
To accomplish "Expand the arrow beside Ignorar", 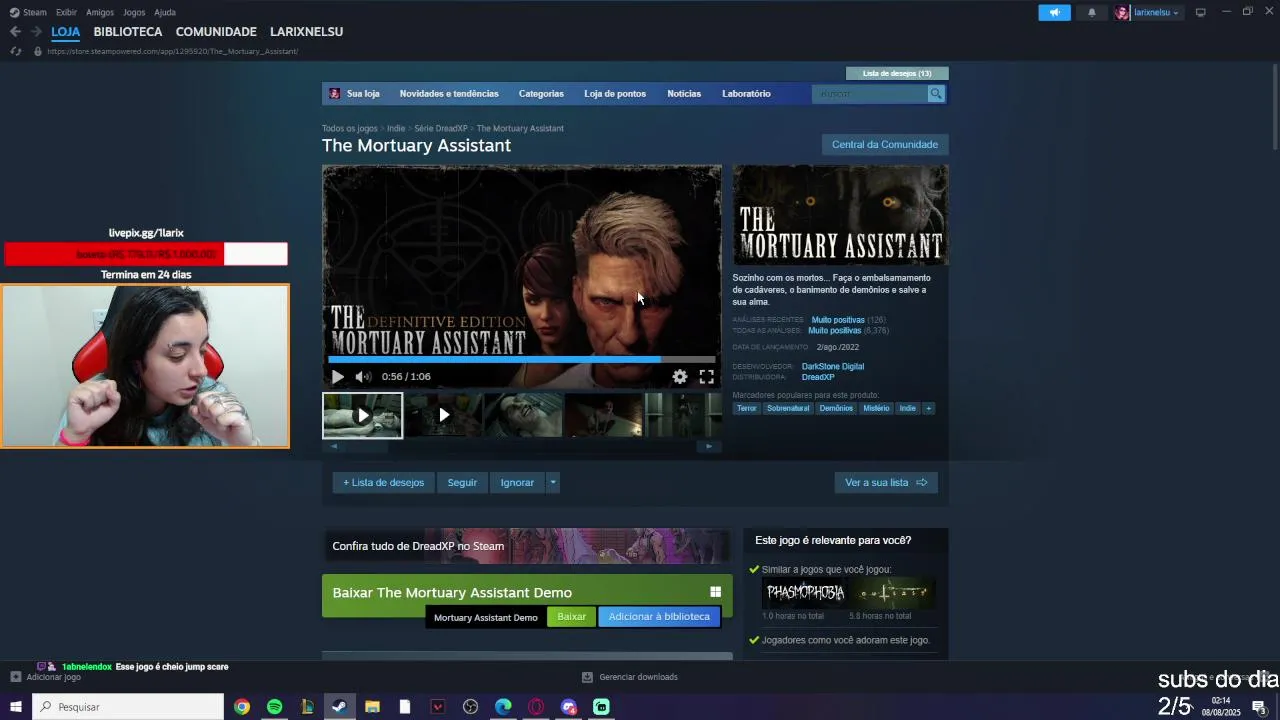I will click(552, 483).
